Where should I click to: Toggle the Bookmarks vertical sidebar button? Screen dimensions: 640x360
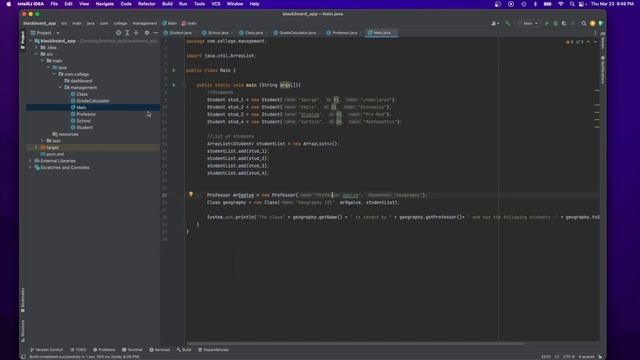click(x=22, y=300)
